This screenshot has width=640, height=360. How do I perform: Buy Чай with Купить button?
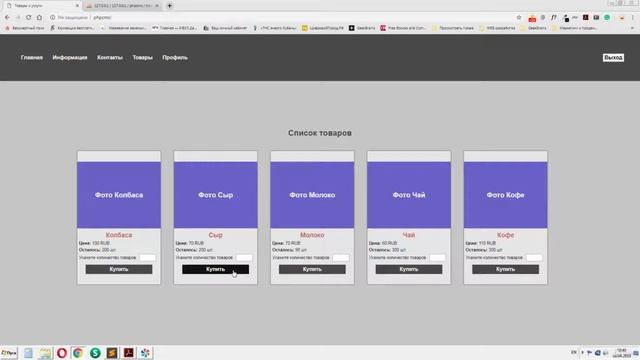tap(409, 269)
